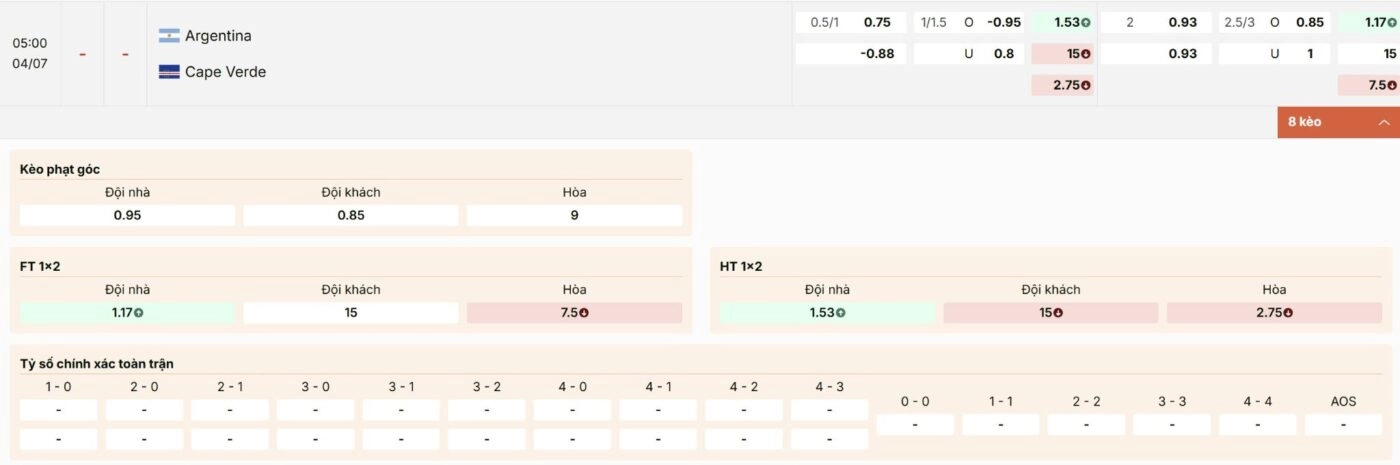The width and height of the screenshot is (1400, 465).
Task: Select 0.93 odds beside handicap 2
Action: (1156, 23)
